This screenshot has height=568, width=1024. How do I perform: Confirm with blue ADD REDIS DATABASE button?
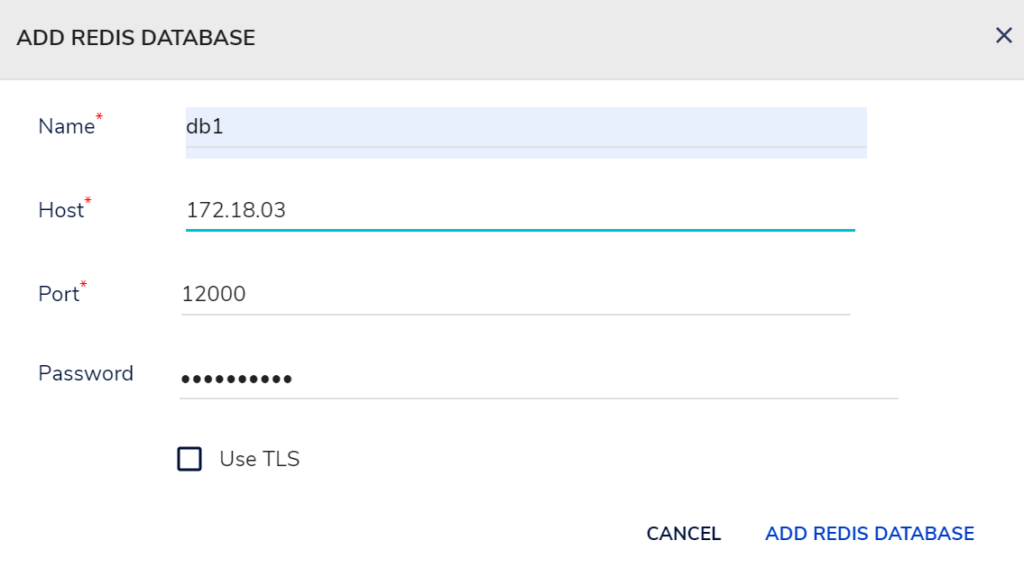click(869, 533)
